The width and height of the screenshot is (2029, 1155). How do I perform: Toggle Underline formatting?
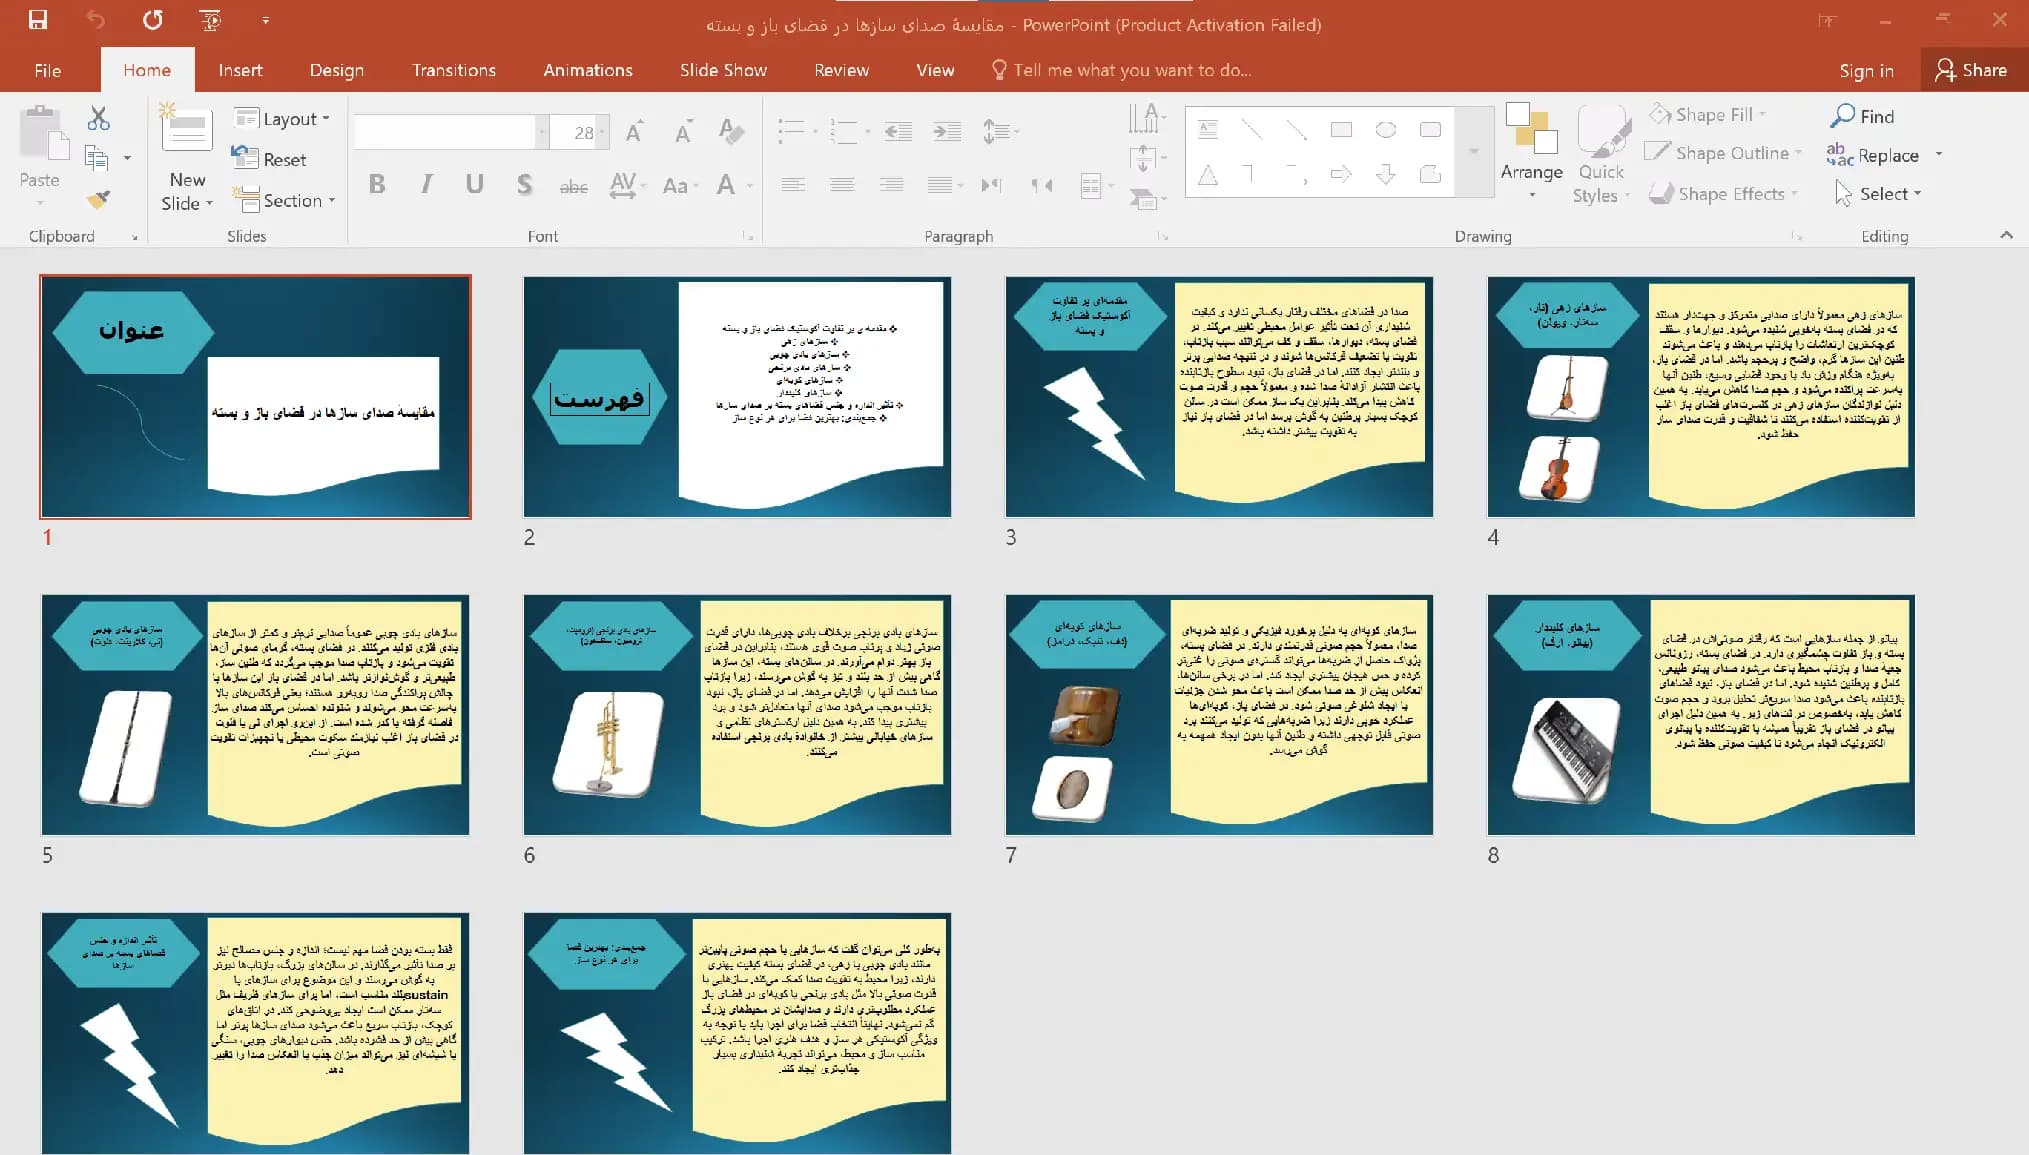(x=475, y=184)
